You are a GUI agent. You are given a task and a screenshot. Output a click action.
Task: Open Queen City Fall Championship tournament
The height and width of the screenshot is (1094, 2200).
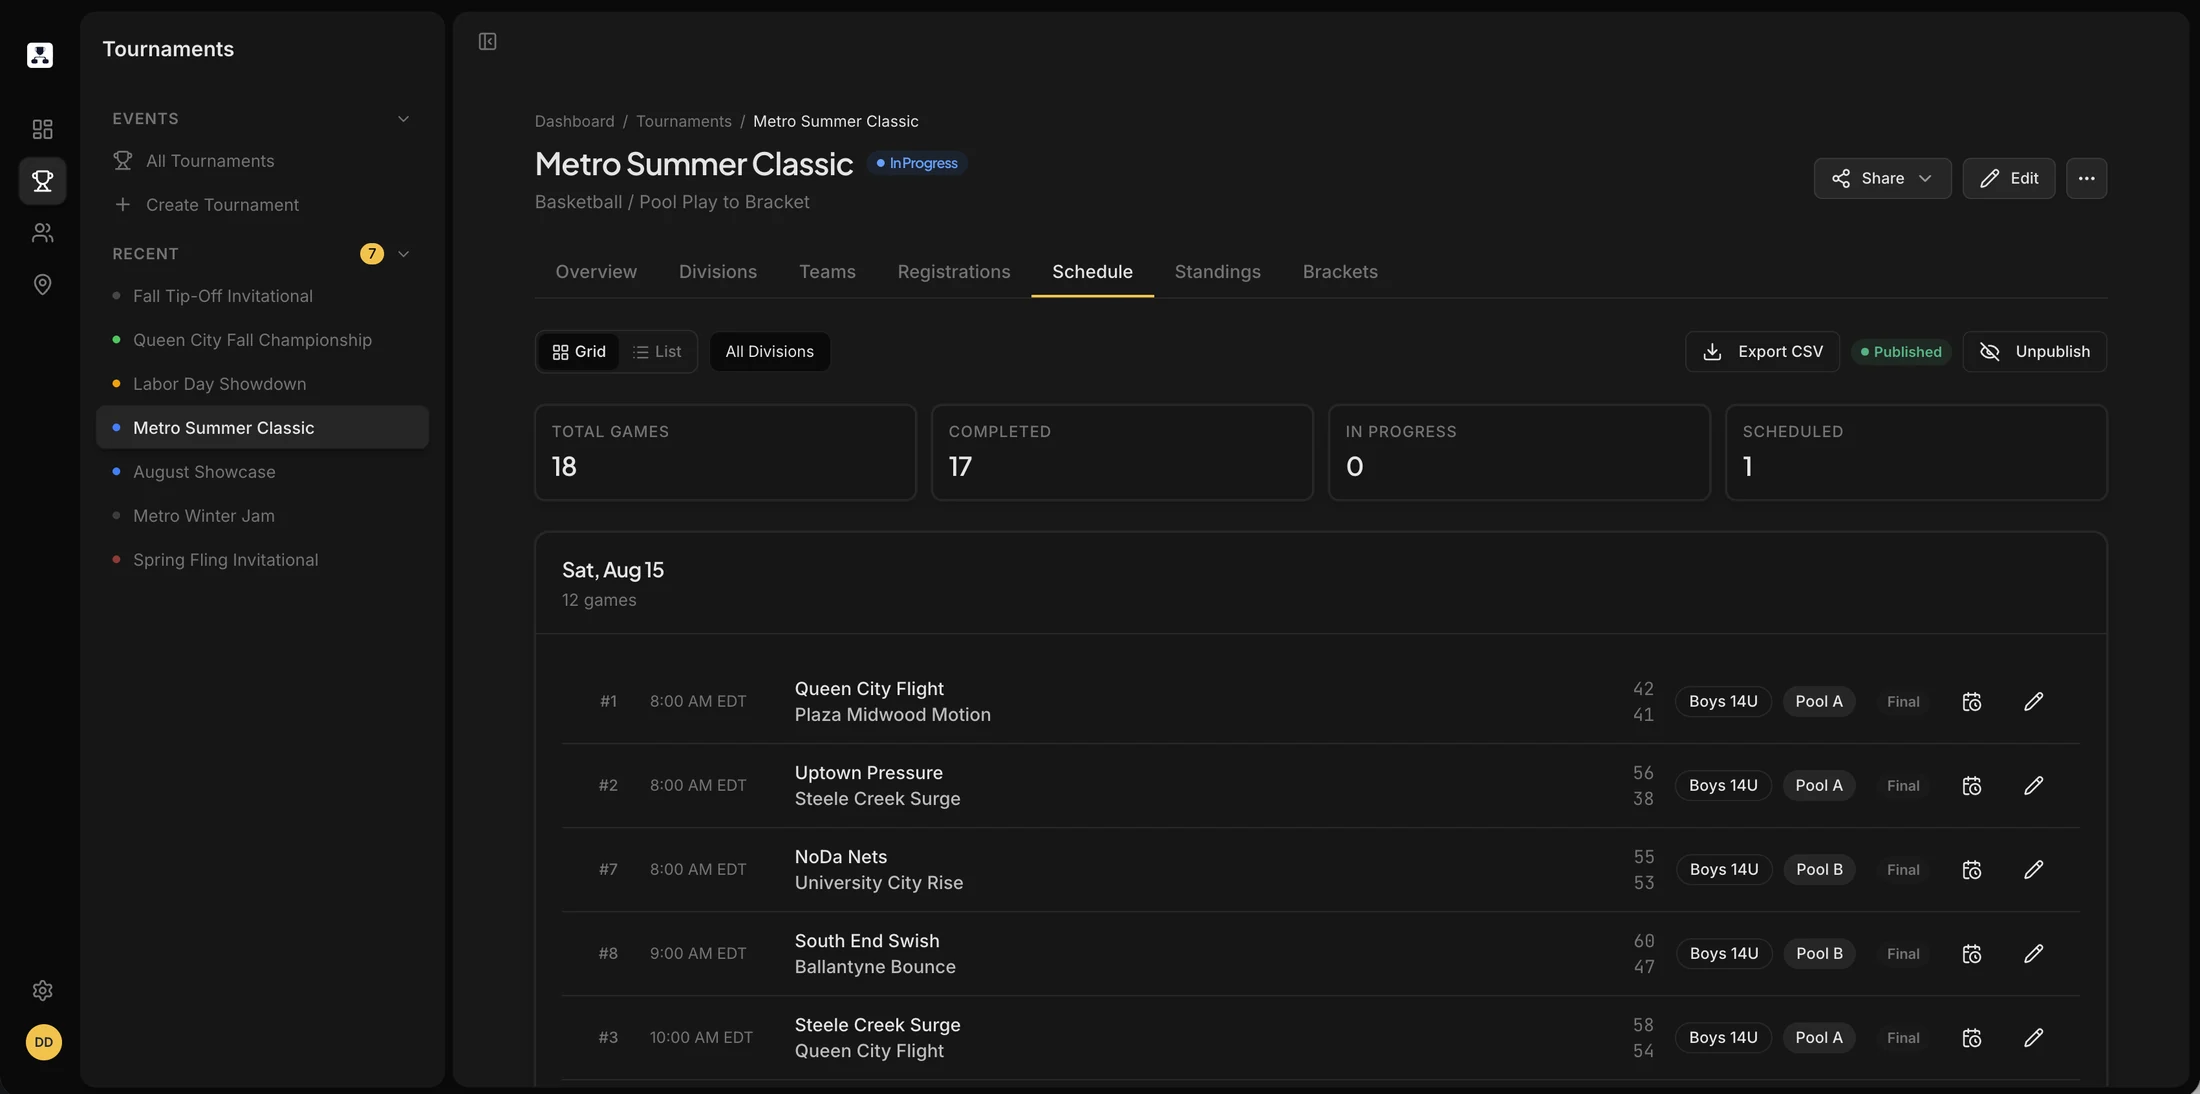(x=262, y=340)
